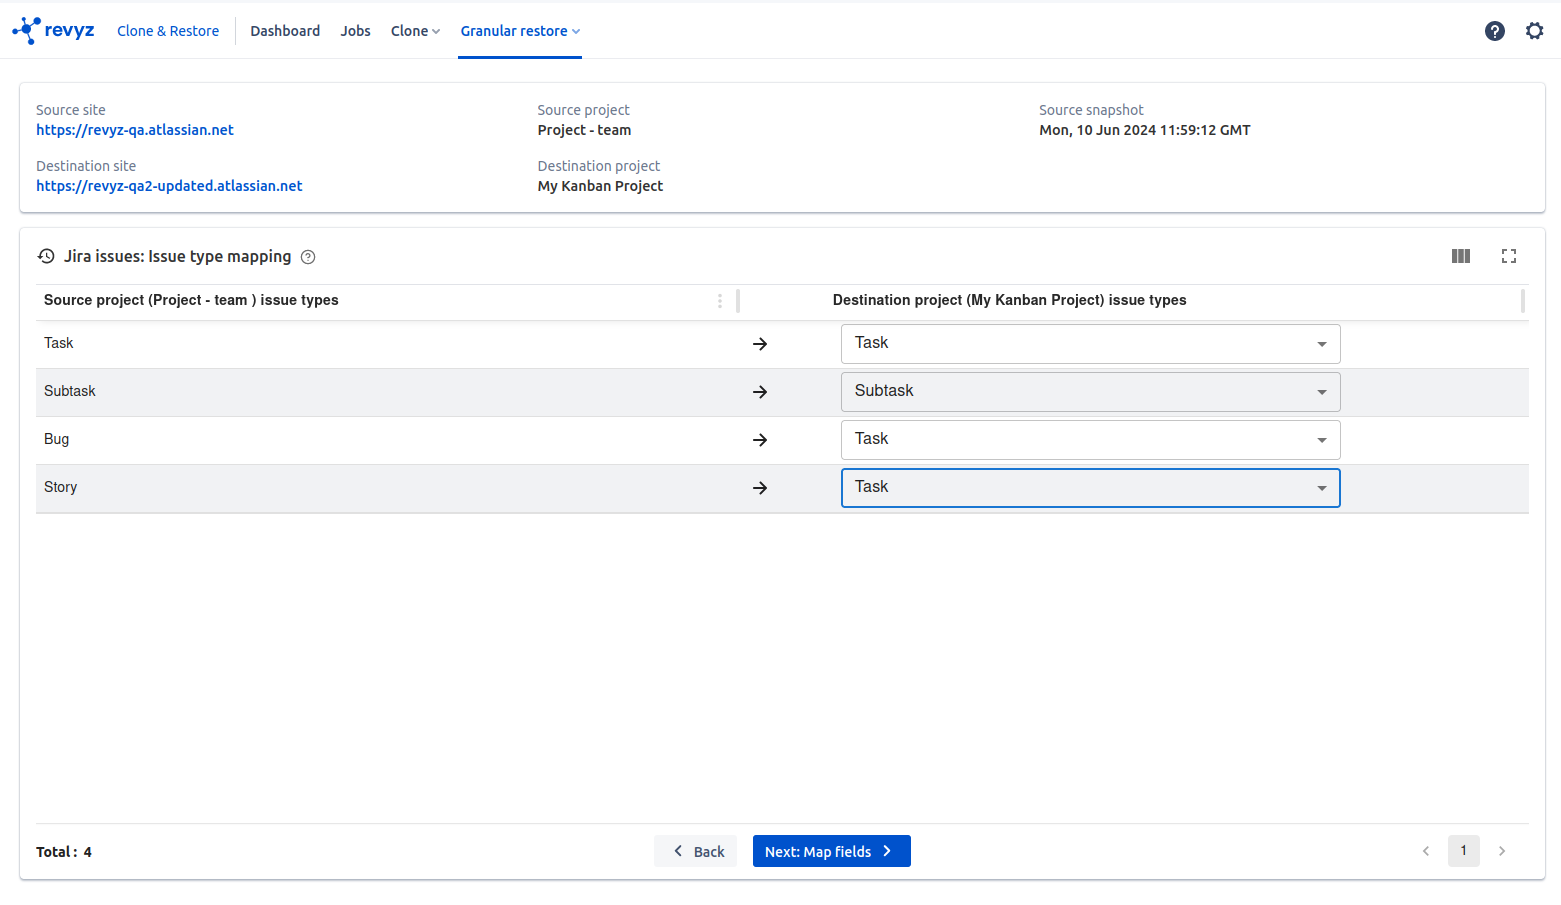Click the source snapshot date text
This screenshot has width=1561, height=905.
pos(1145,130)
